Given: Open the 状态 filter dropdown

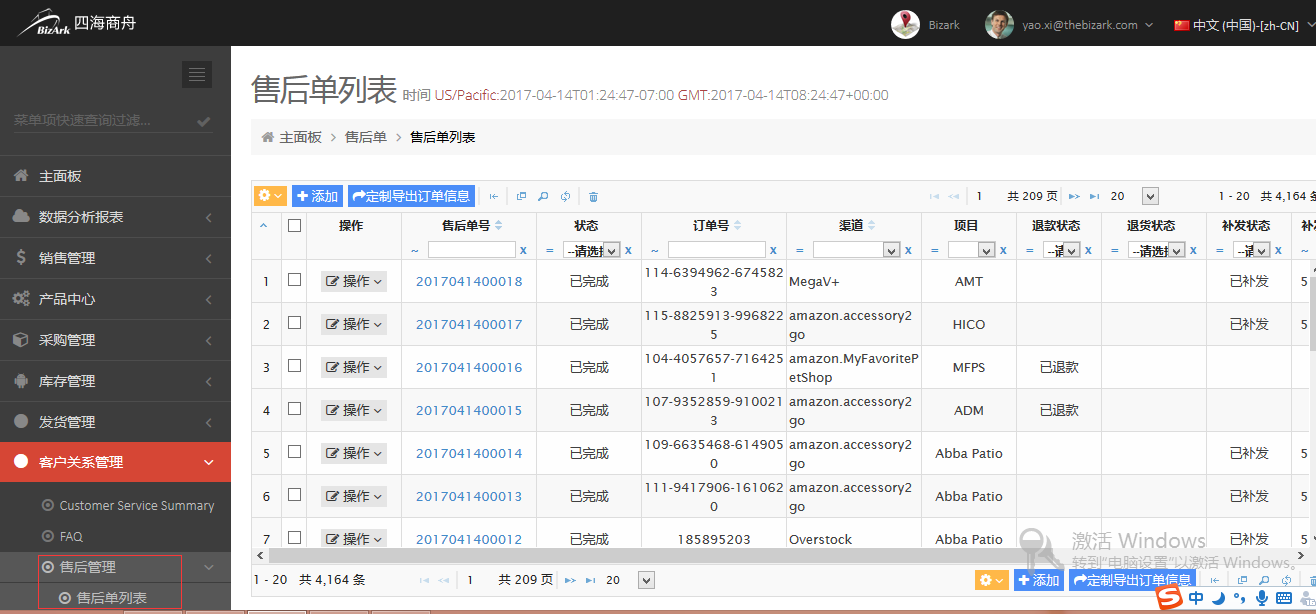Looking at the screenshot, I should [x=591, y=250].
